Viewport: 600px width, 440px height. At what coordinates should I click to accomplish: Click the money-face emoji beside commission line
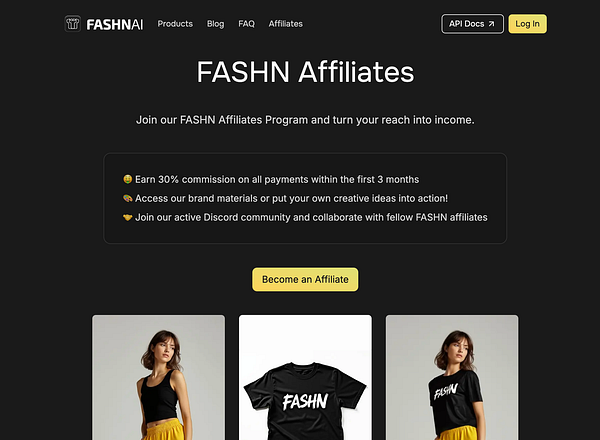[x=127, y=179]
